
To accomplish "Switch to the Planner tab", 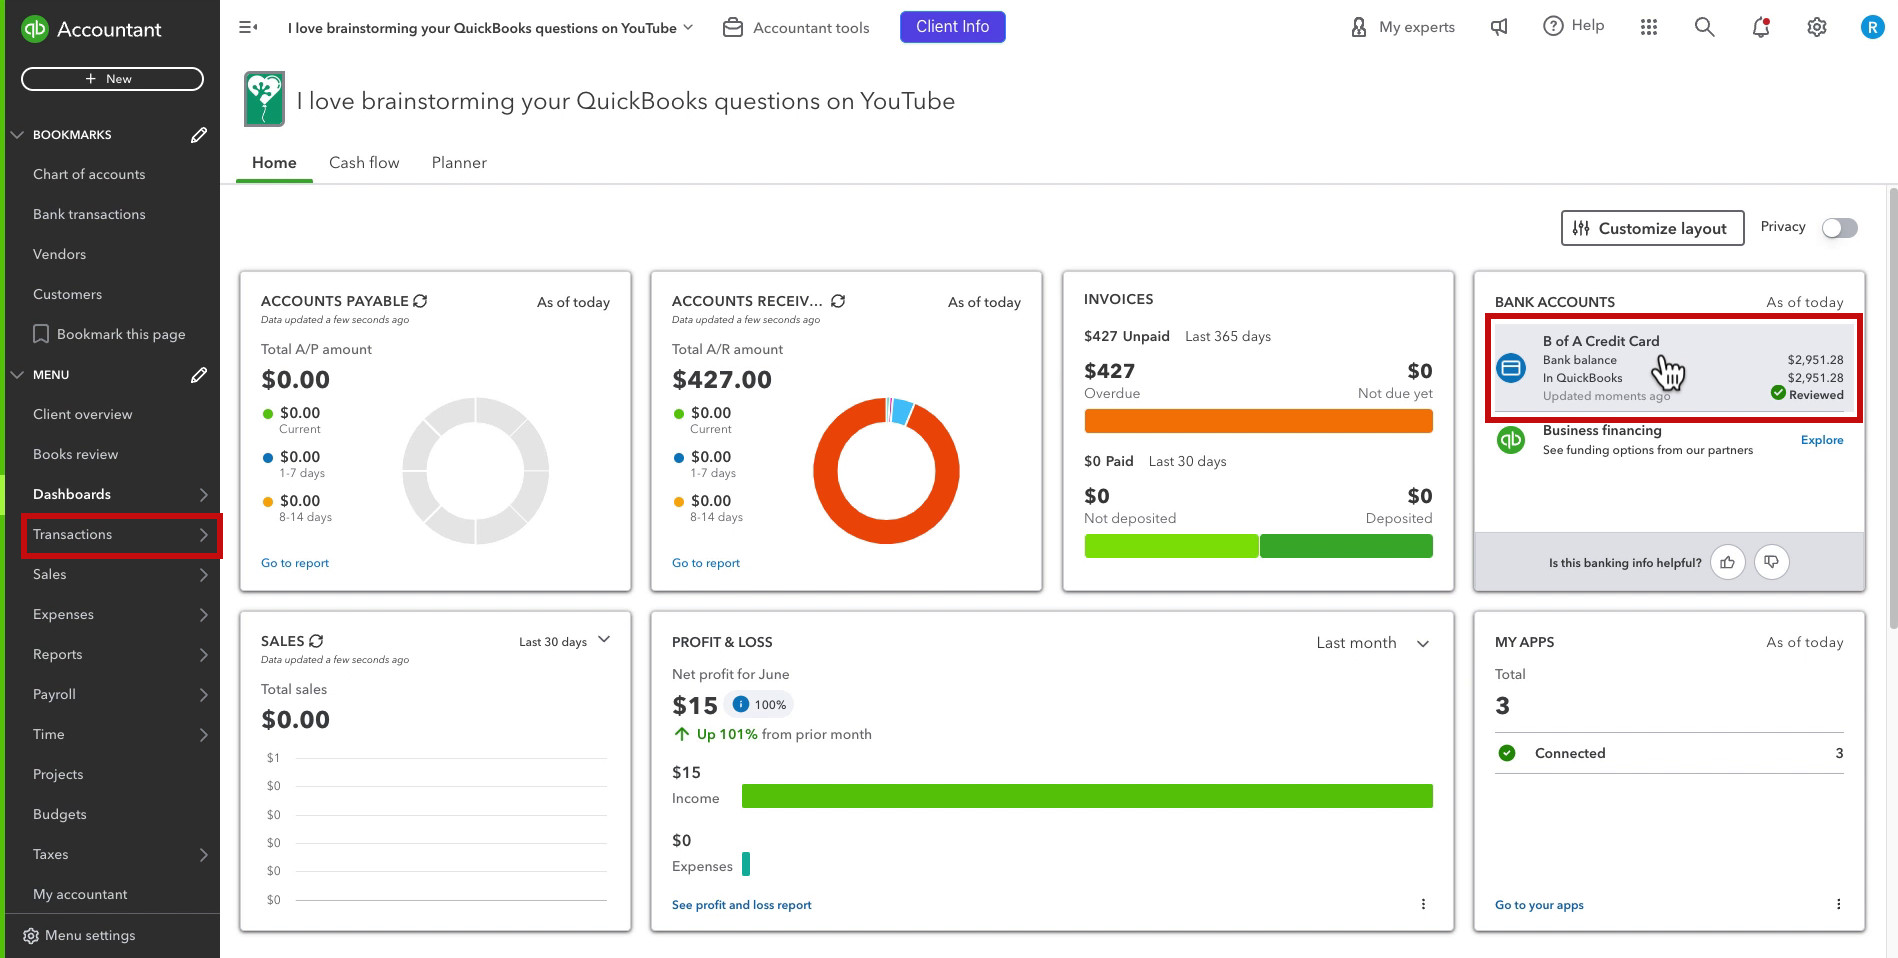I will [x=459, y=163].
